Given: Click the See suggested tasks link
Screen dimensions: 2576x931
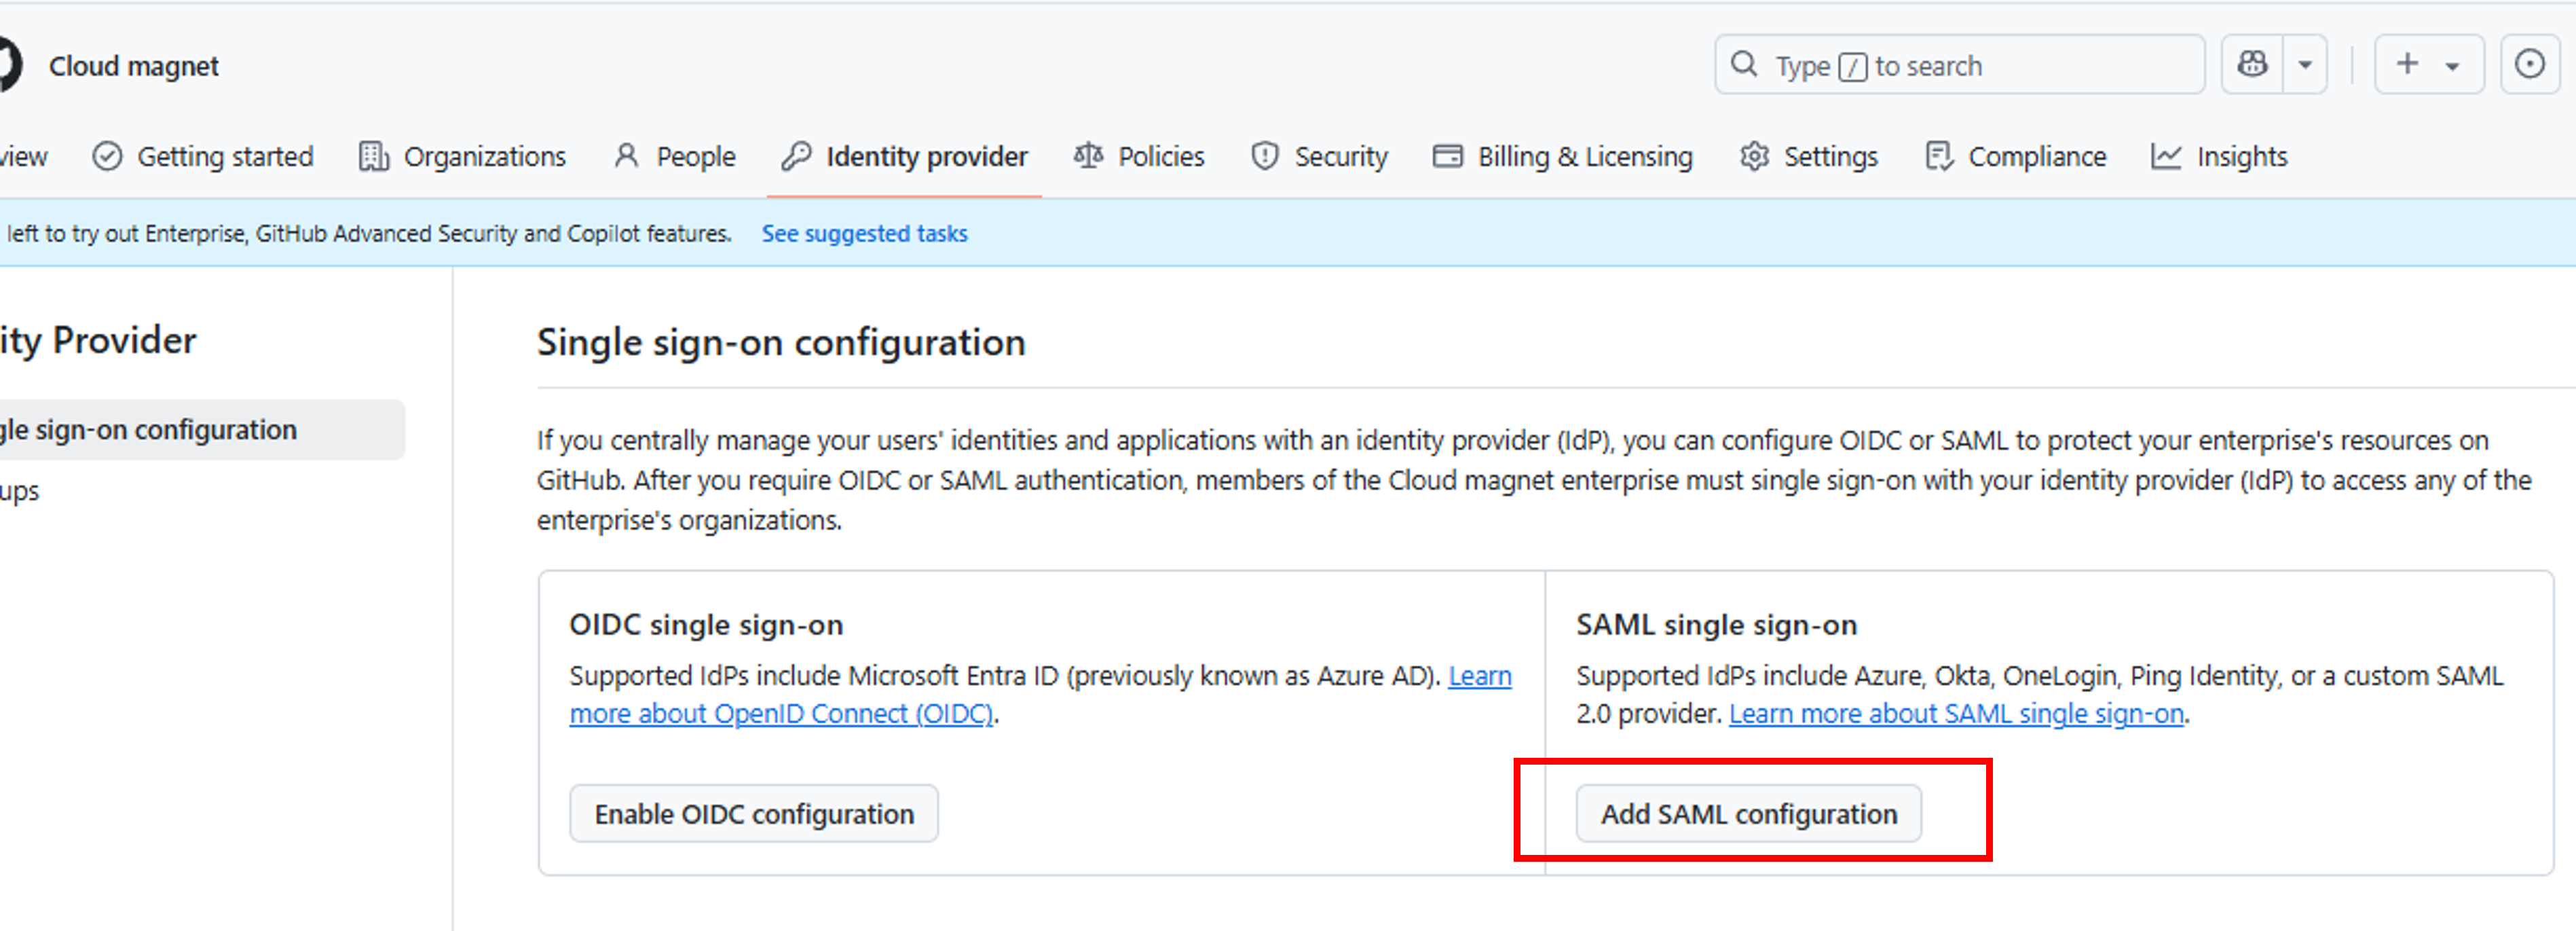Looking at the screenshot, I should 864,233.
